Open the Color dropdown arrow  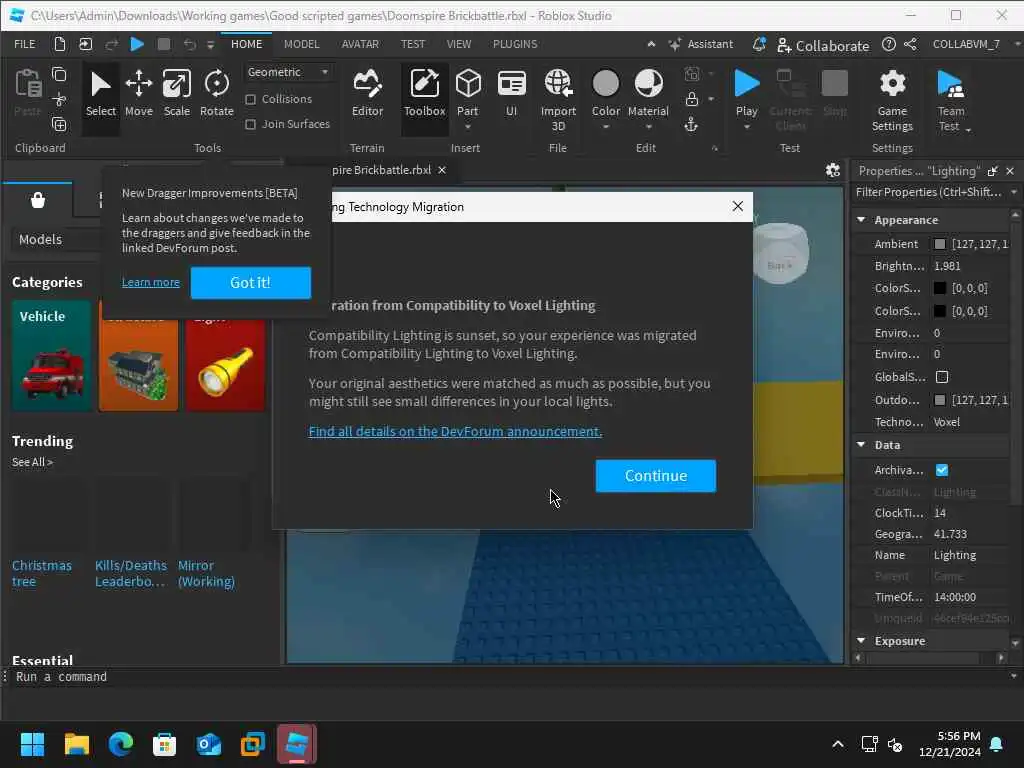coord(605,127)
